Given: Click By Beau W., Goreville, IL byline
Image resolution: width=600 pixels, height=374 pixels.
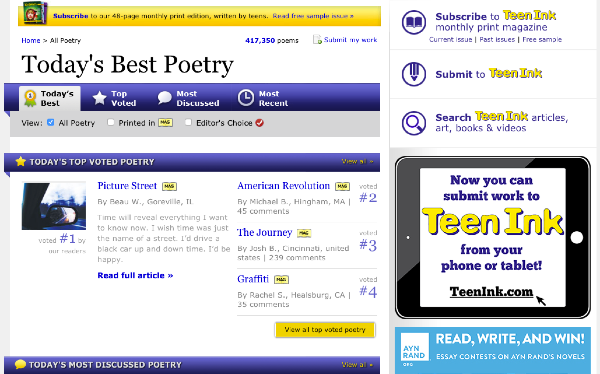Looking at the screenshot, I should coord(145,202).
